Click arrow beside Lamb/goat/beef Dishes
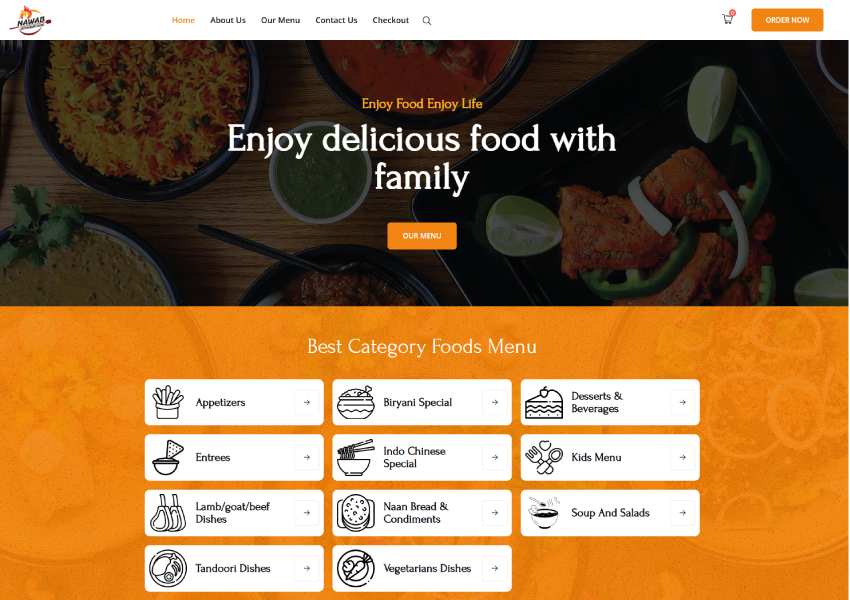Image resolution: width=850 pixels, height=600 pixels. click(x=307, y=513)
